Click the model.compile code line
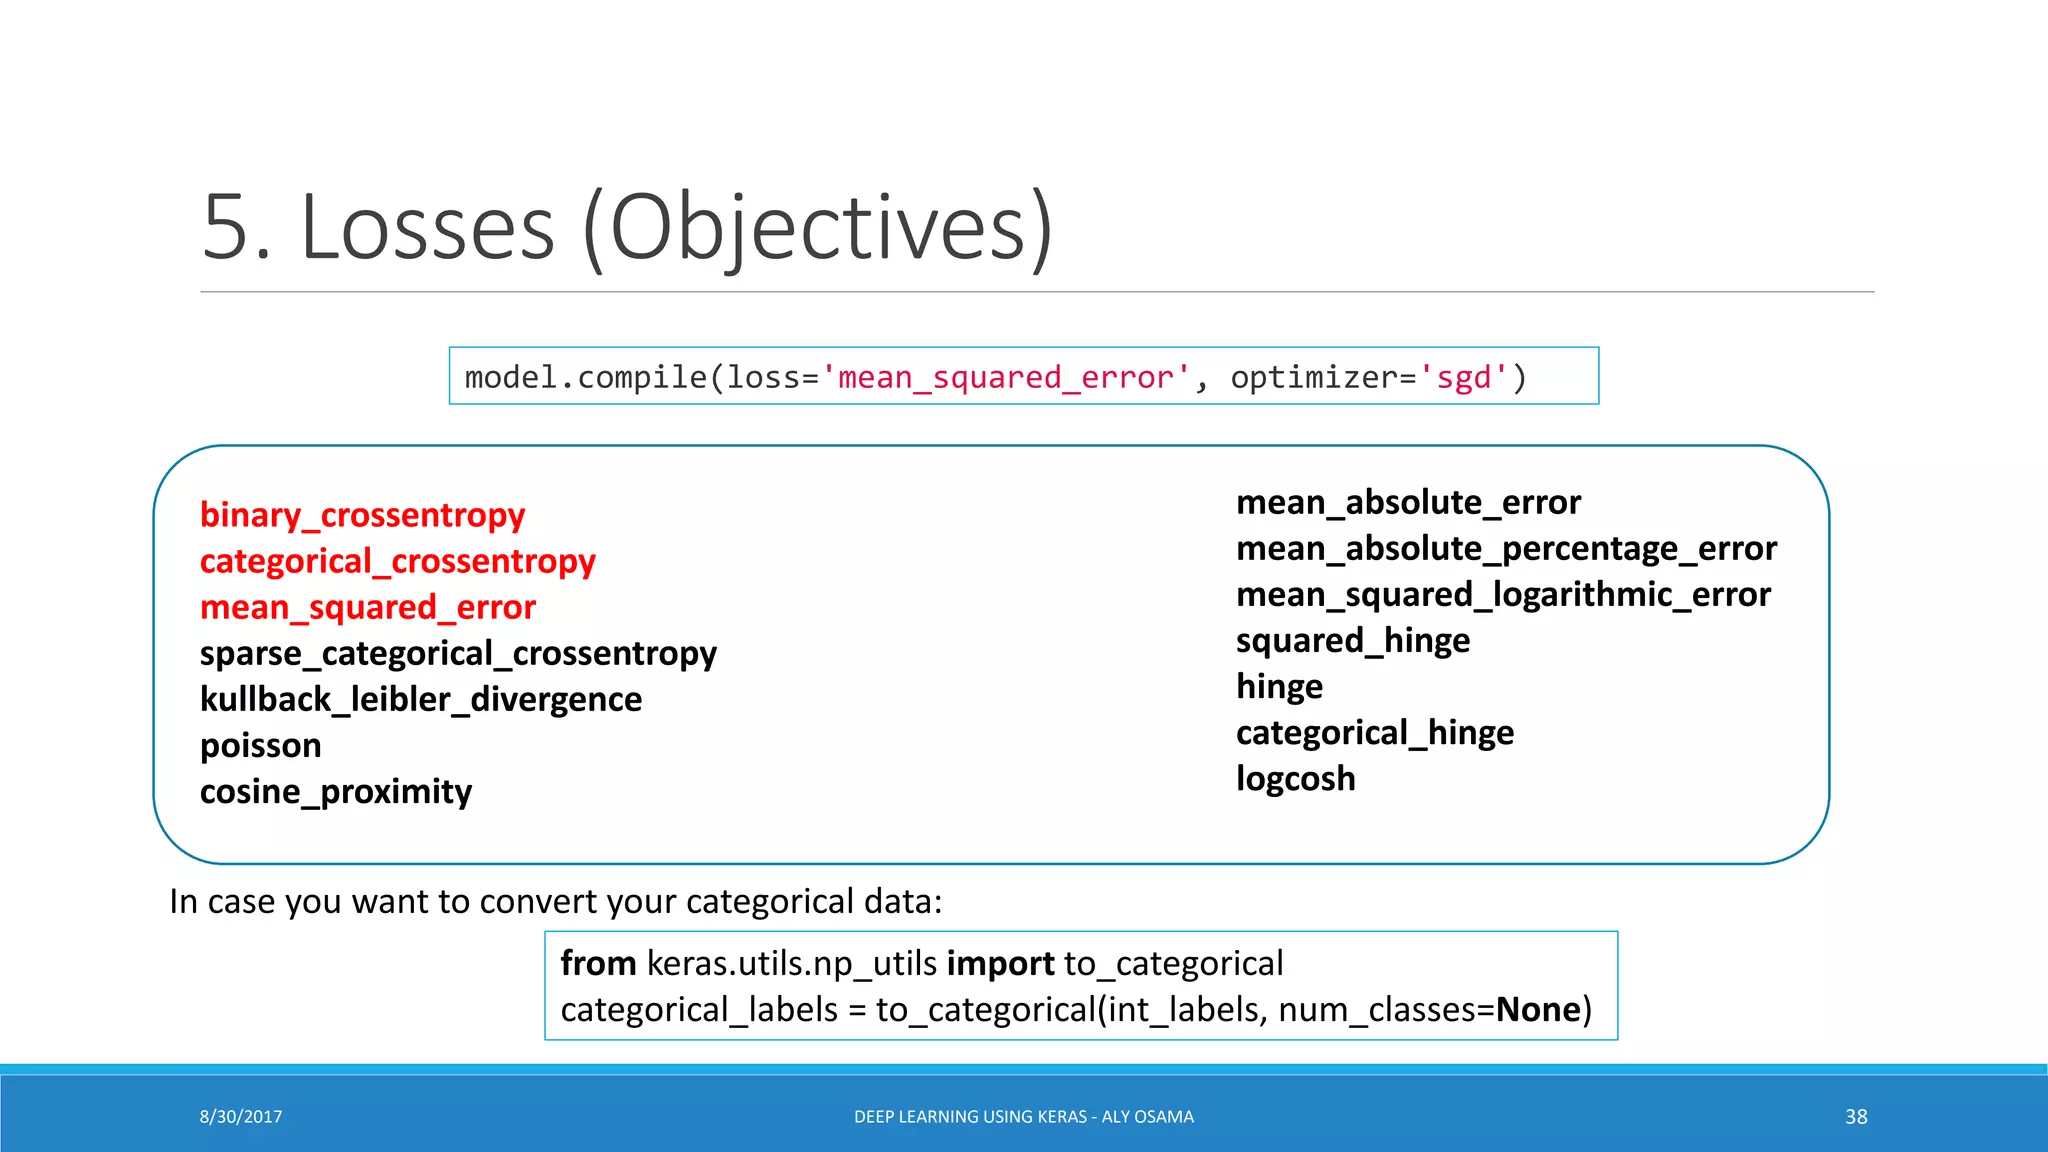 tap(996, 377)
